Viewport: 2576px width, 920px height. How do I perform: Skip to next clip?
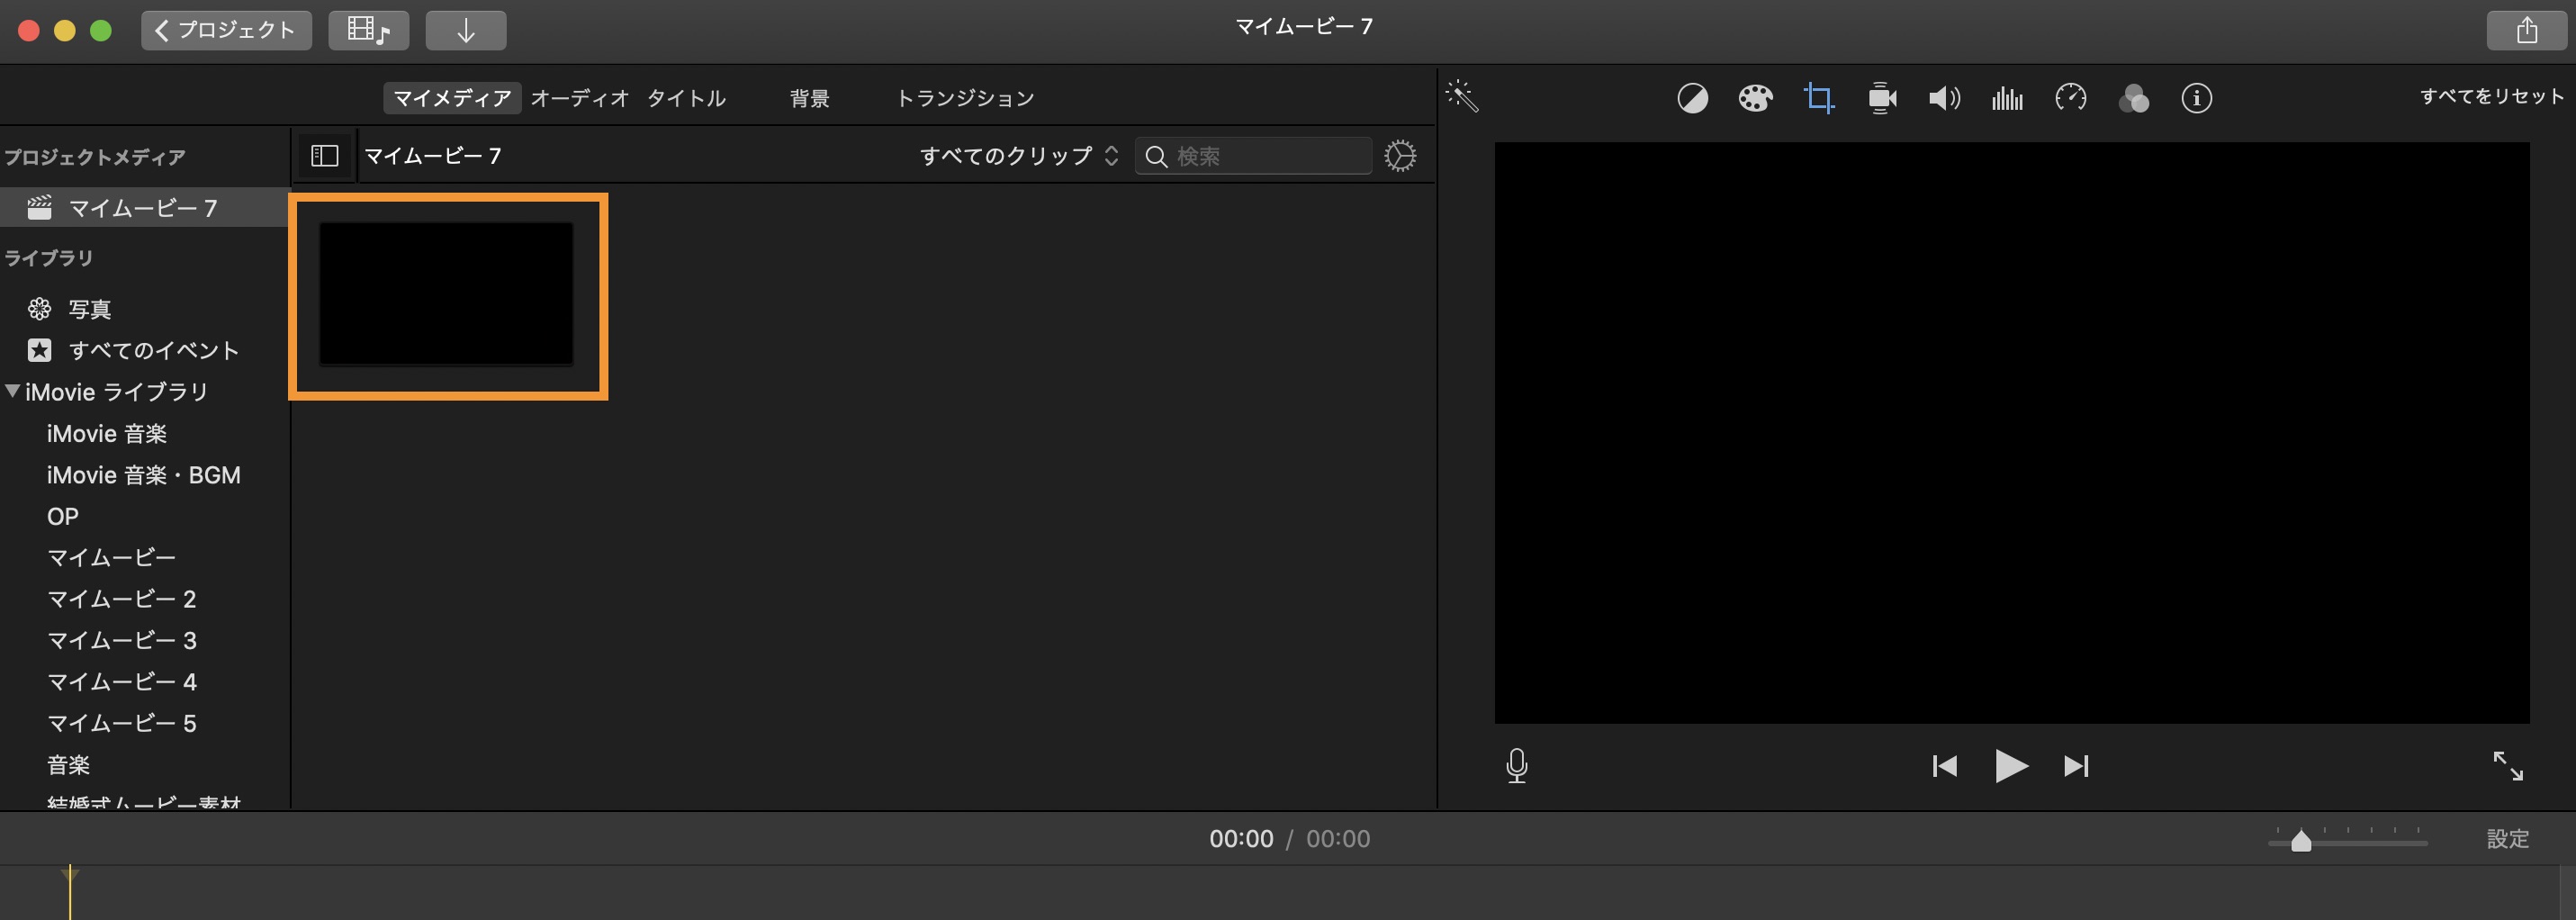(2076, 766)
